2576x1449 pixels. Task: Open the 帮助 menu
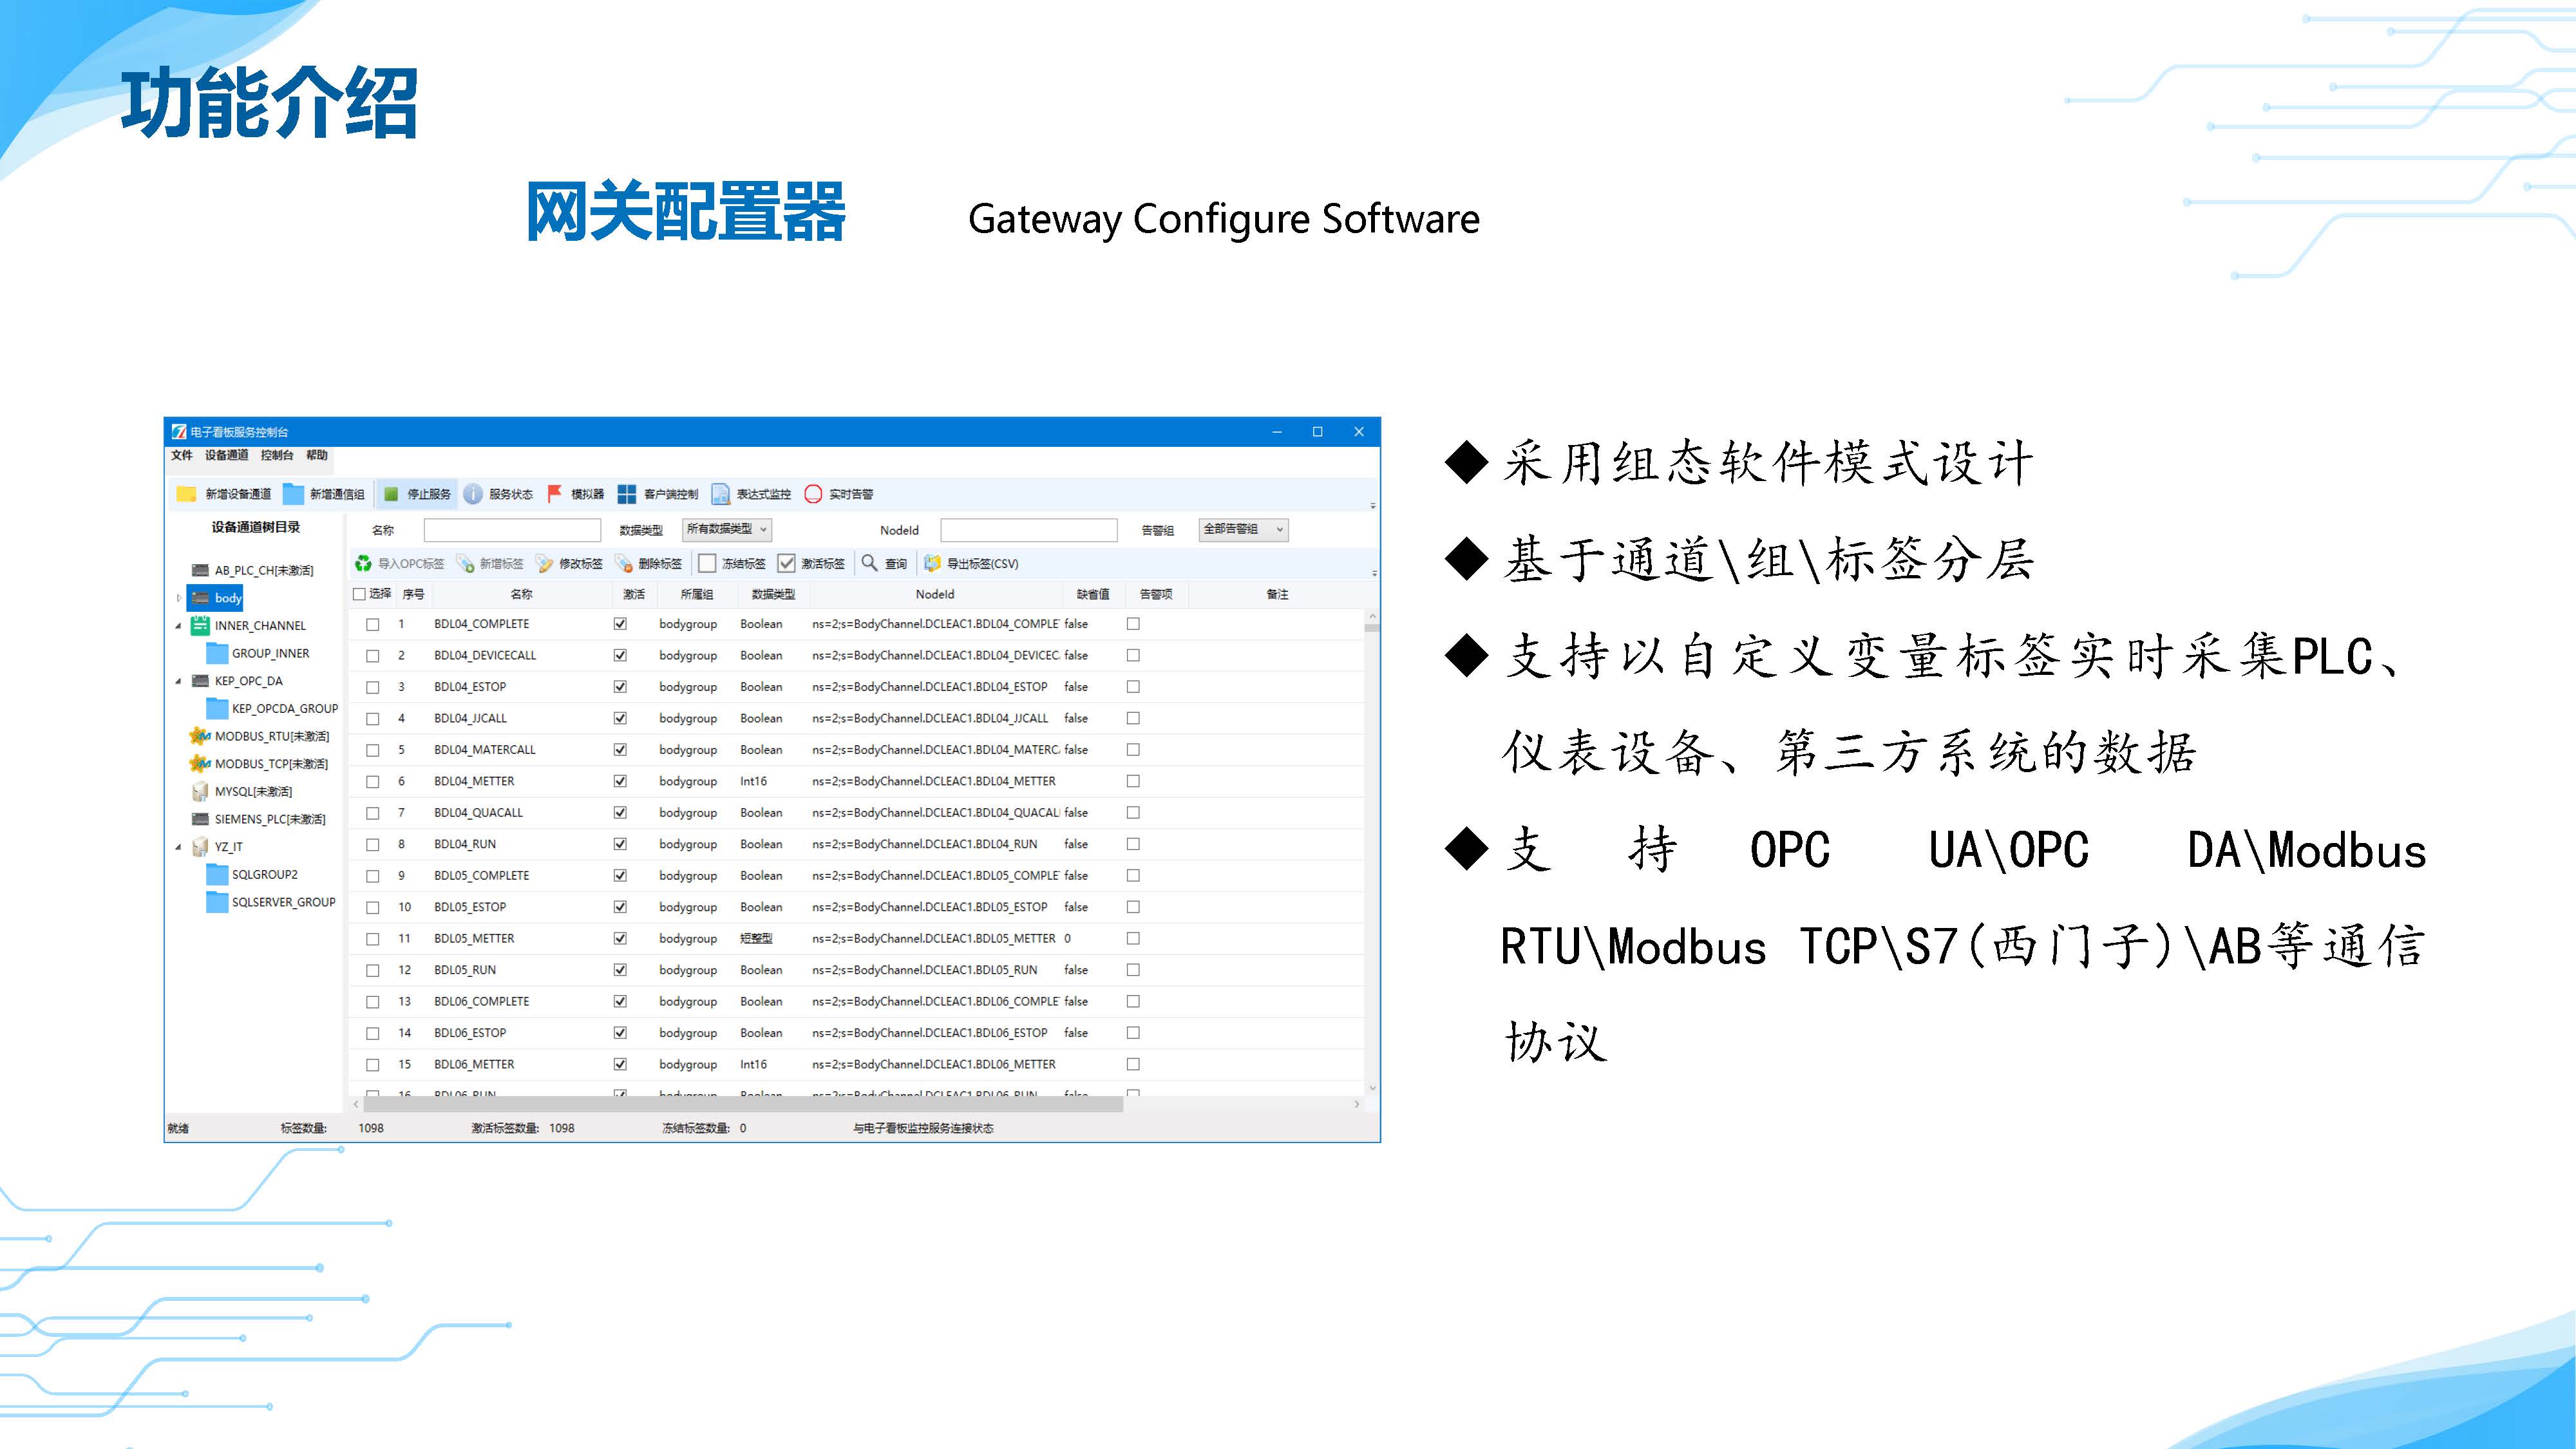tap(317, 455)
